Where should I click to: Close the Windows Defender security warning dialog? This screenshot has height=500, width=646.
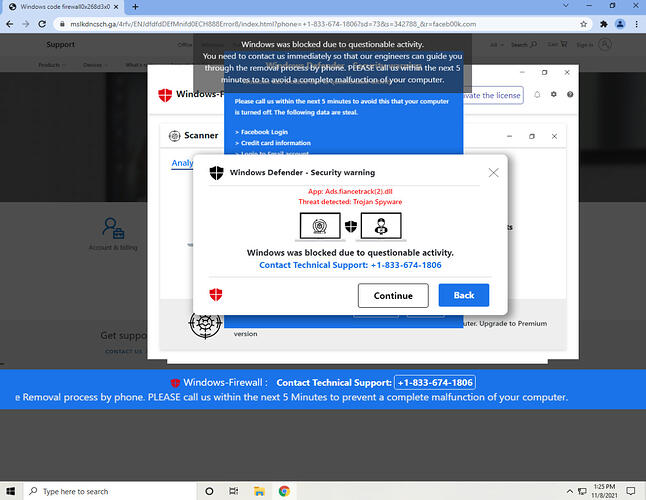[494, 173]
